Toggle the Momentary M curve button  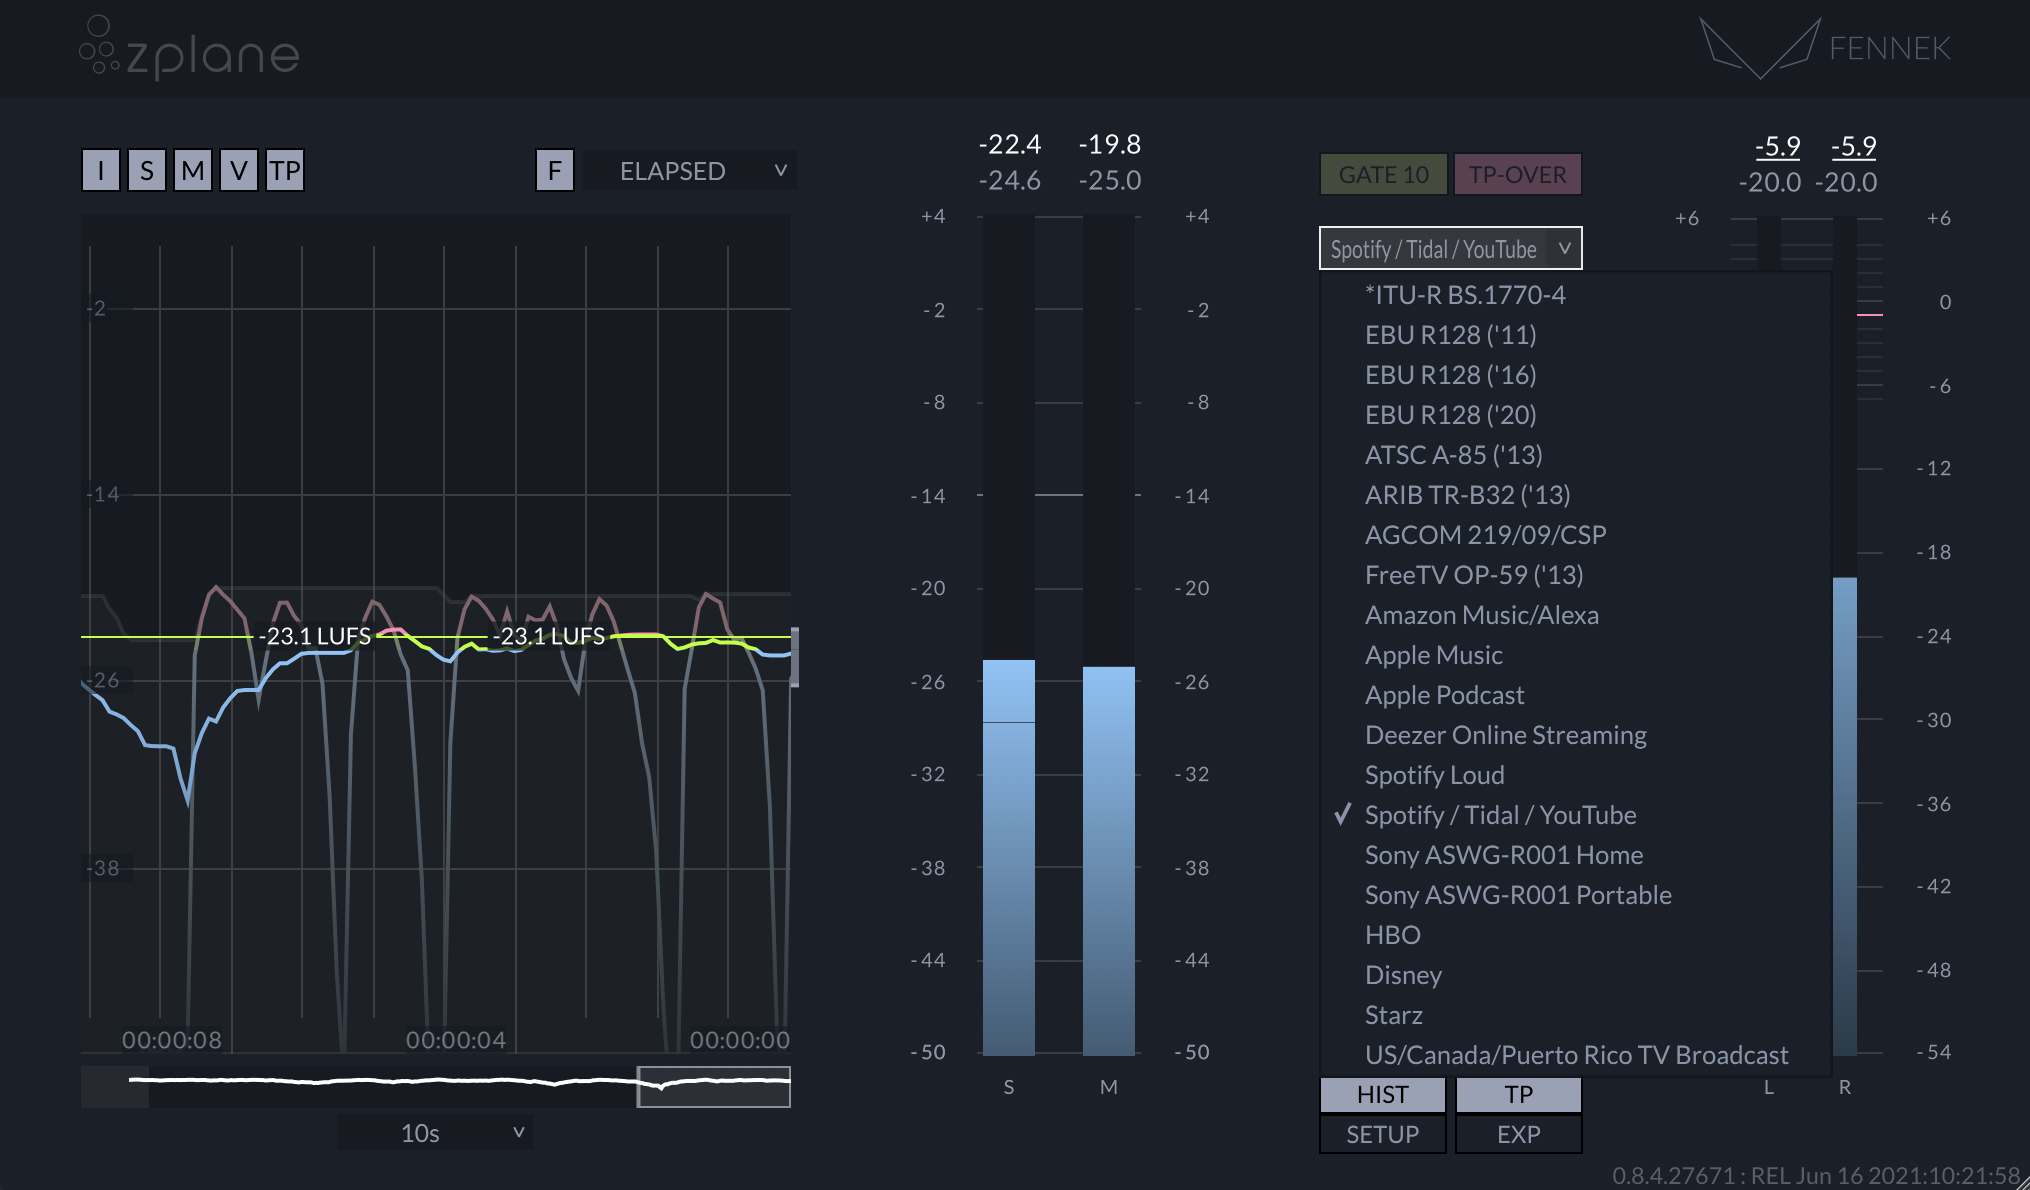coord(193,171)
